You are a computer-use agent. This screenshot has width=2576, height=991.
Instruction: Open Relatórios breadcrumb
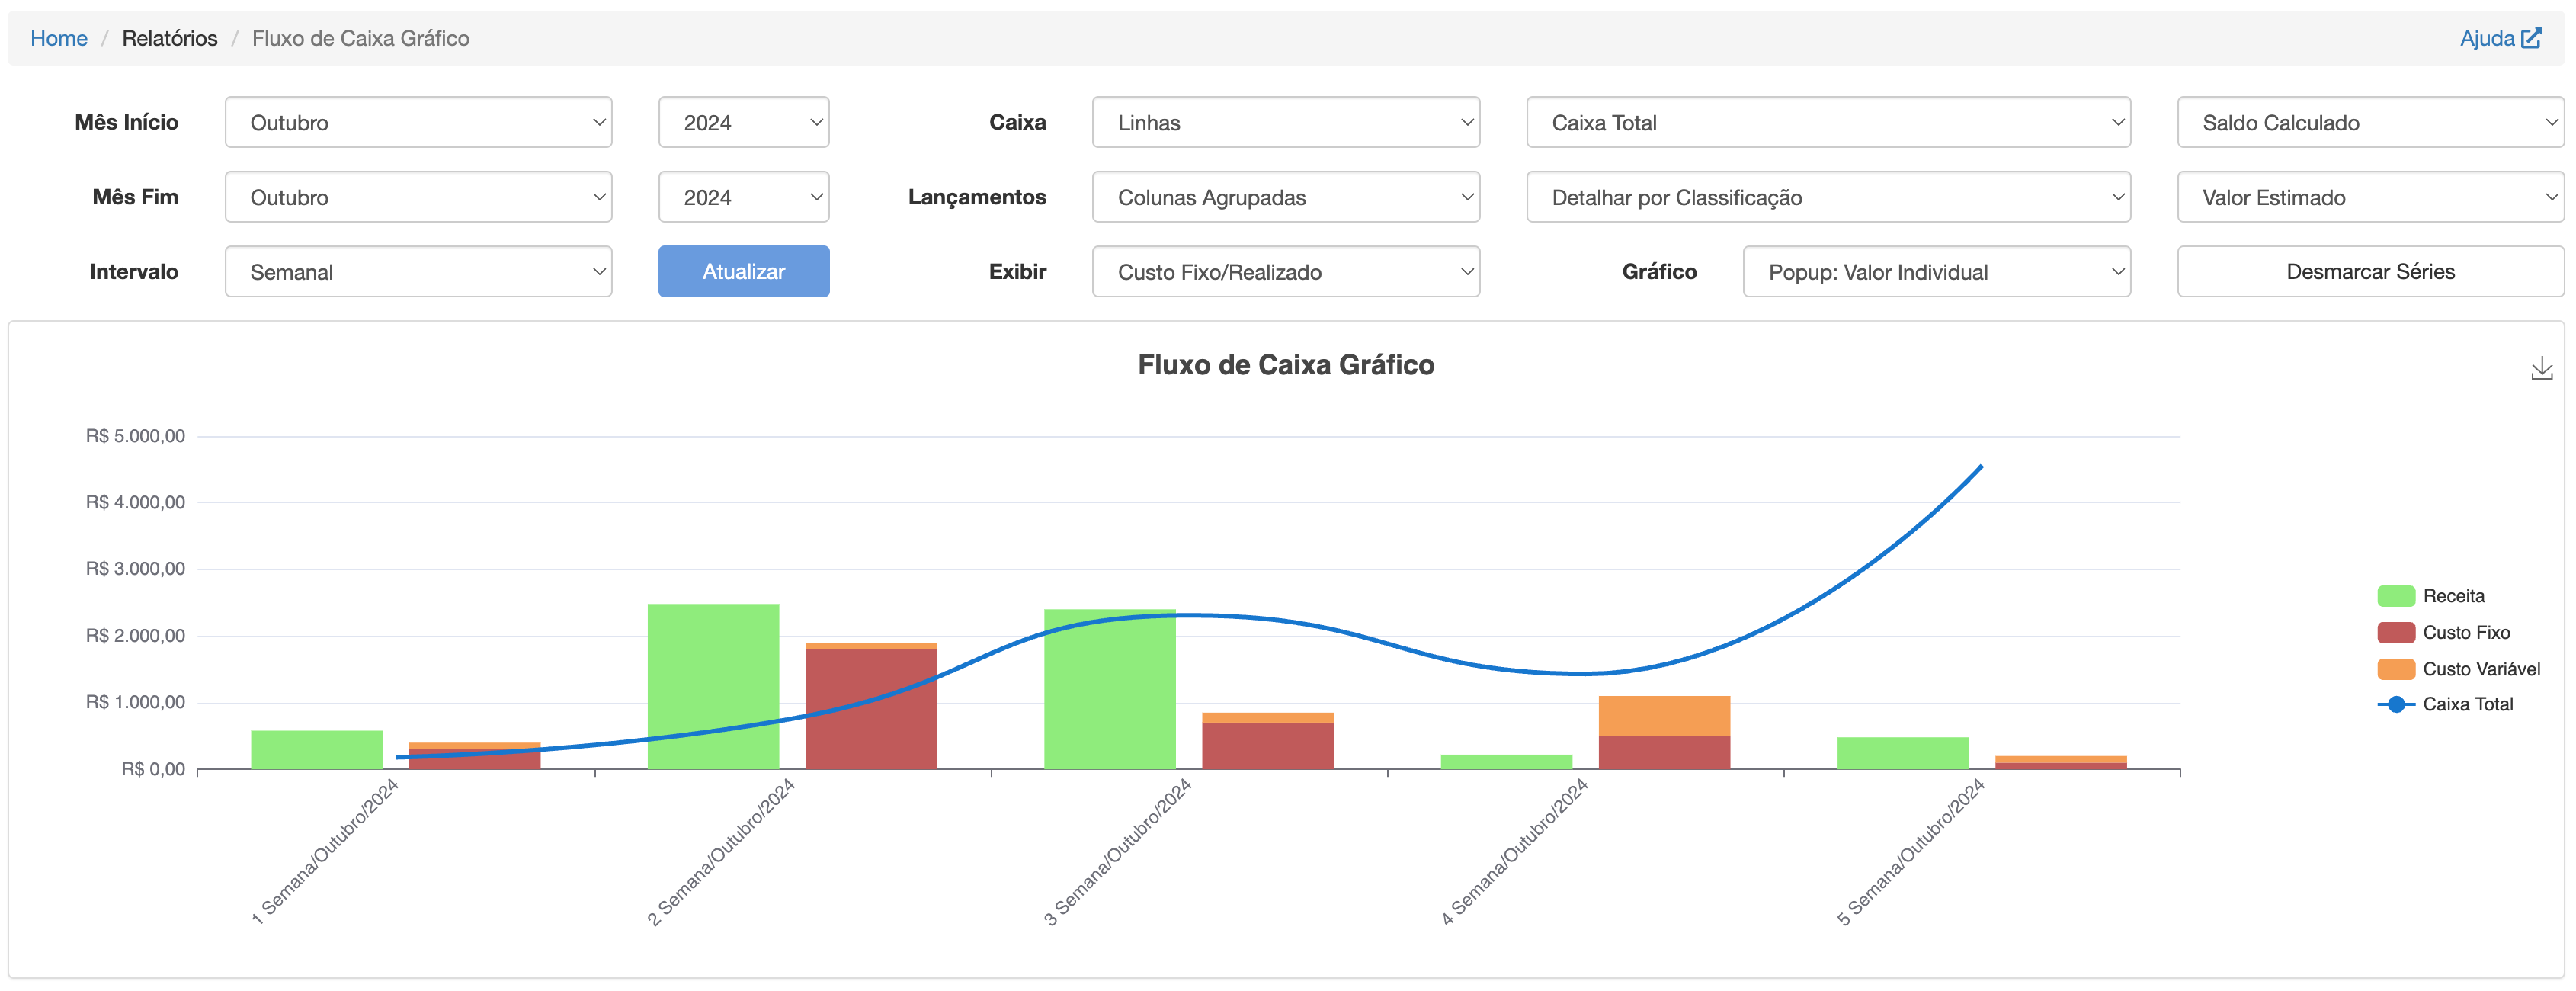[x=169, y=38]
